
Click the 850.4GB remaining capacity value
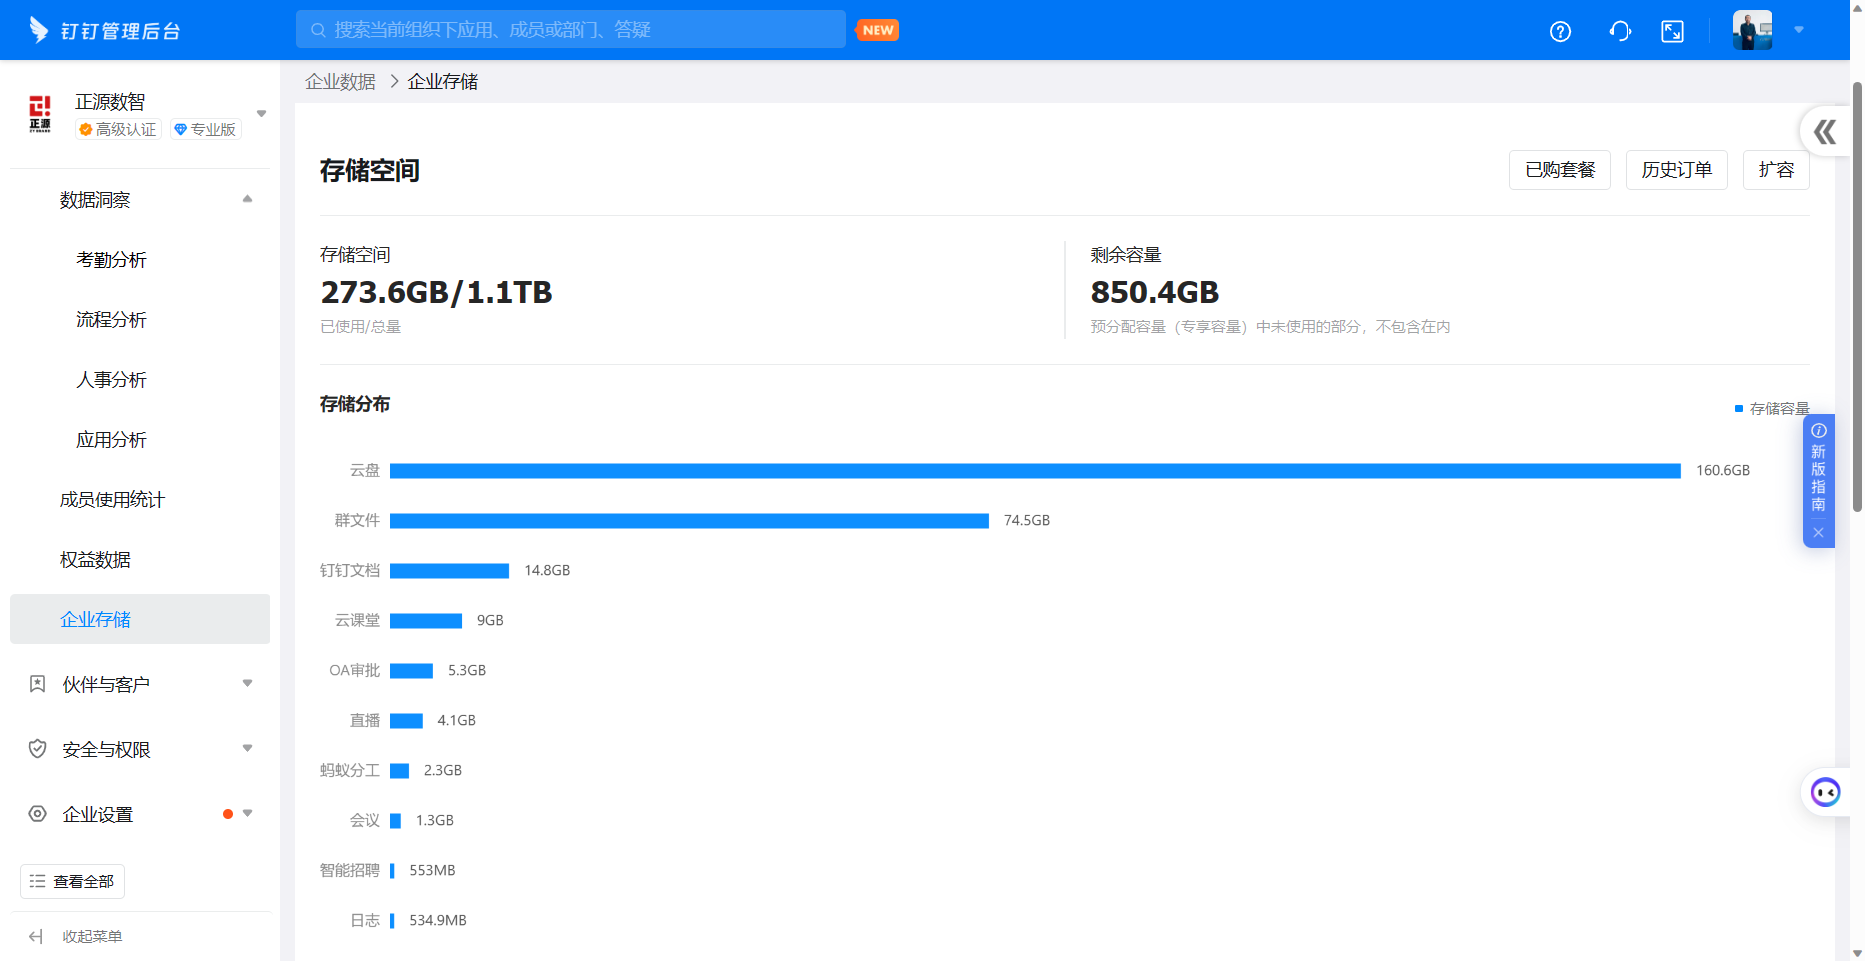click(1155, 292)
